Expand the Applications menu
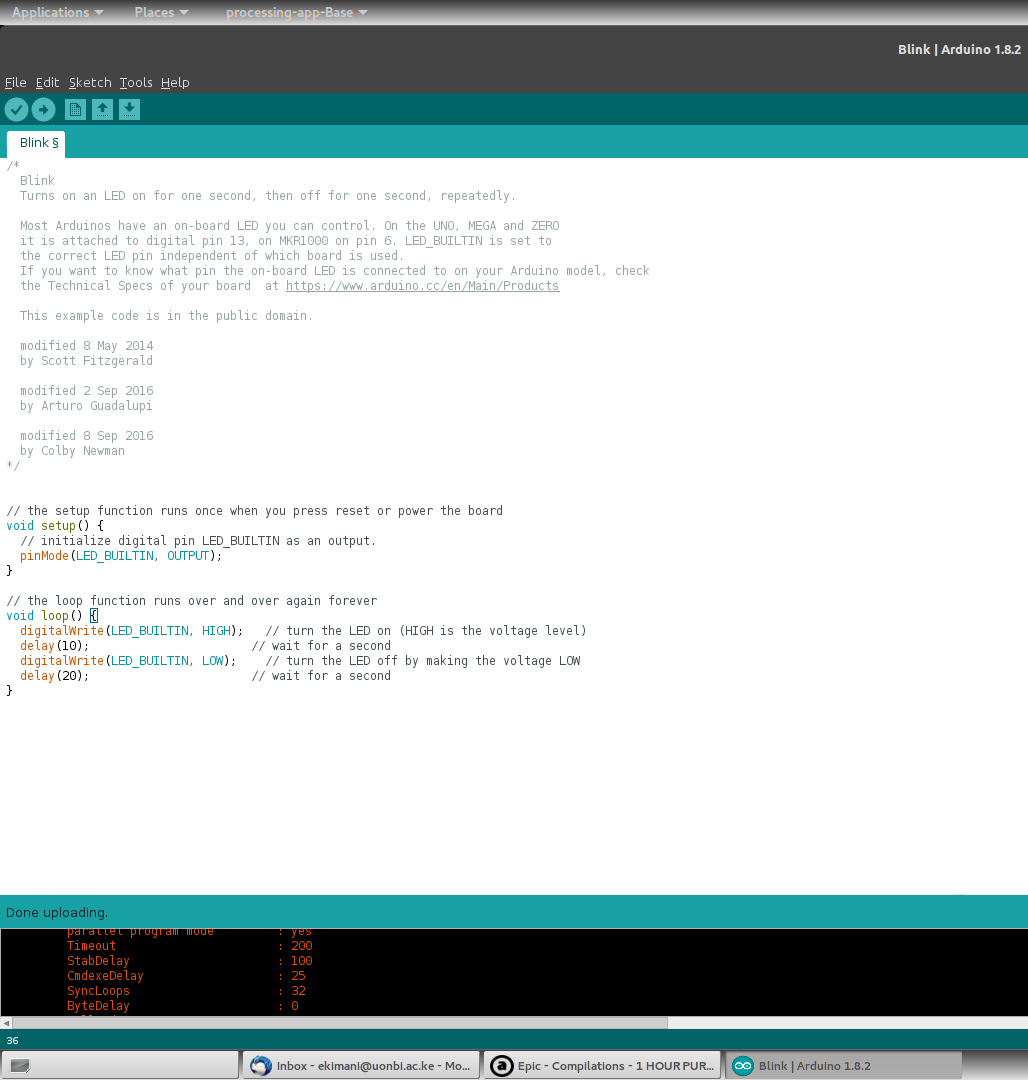This screenshot has width=1028, height=1080. (x=58, y=12)
